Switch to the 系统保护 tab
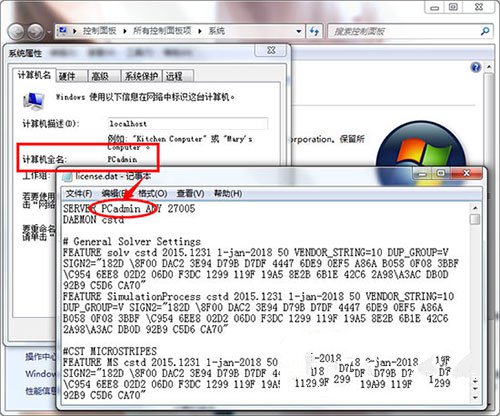Viewport: 500px width, 416px height. pos(141,76)
